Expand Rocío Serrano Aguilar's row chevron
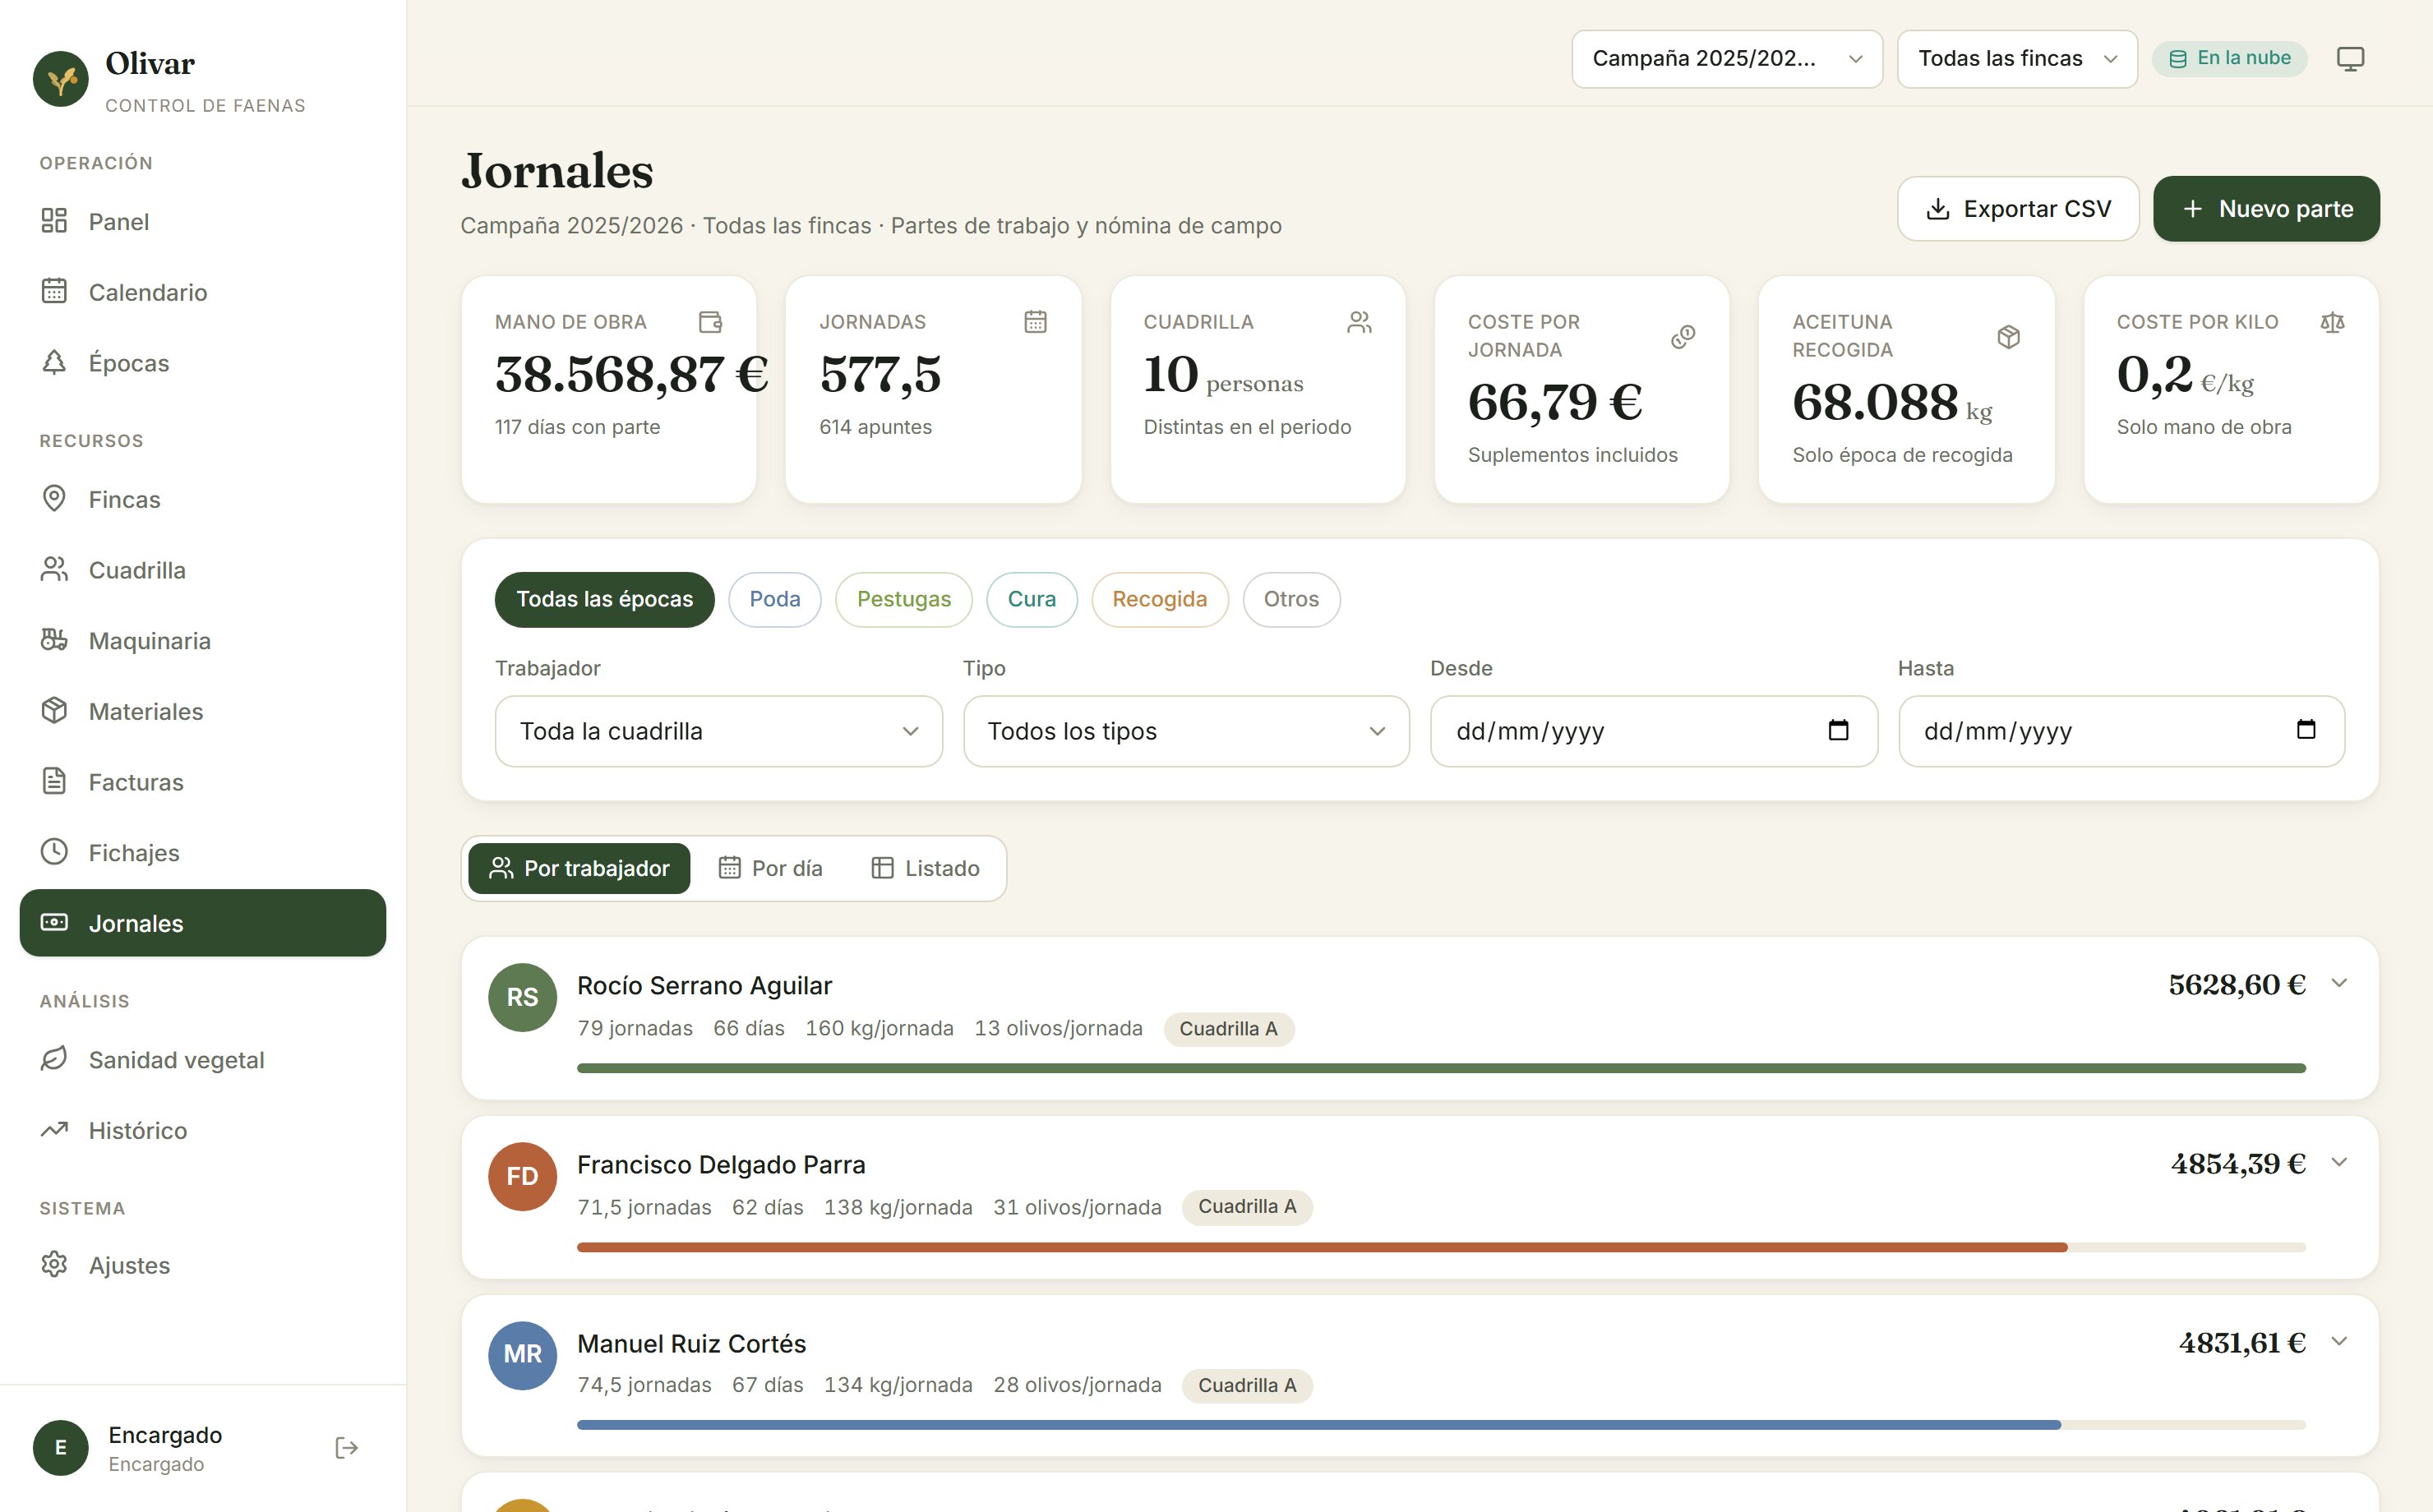 coord(2339,983)
